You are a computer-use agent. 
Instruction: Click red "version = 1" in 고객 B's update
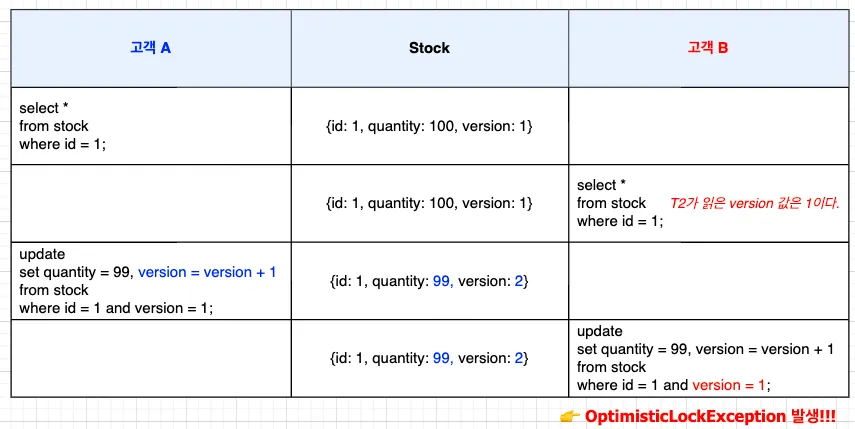pyautogui.click(x=729, y=385)
